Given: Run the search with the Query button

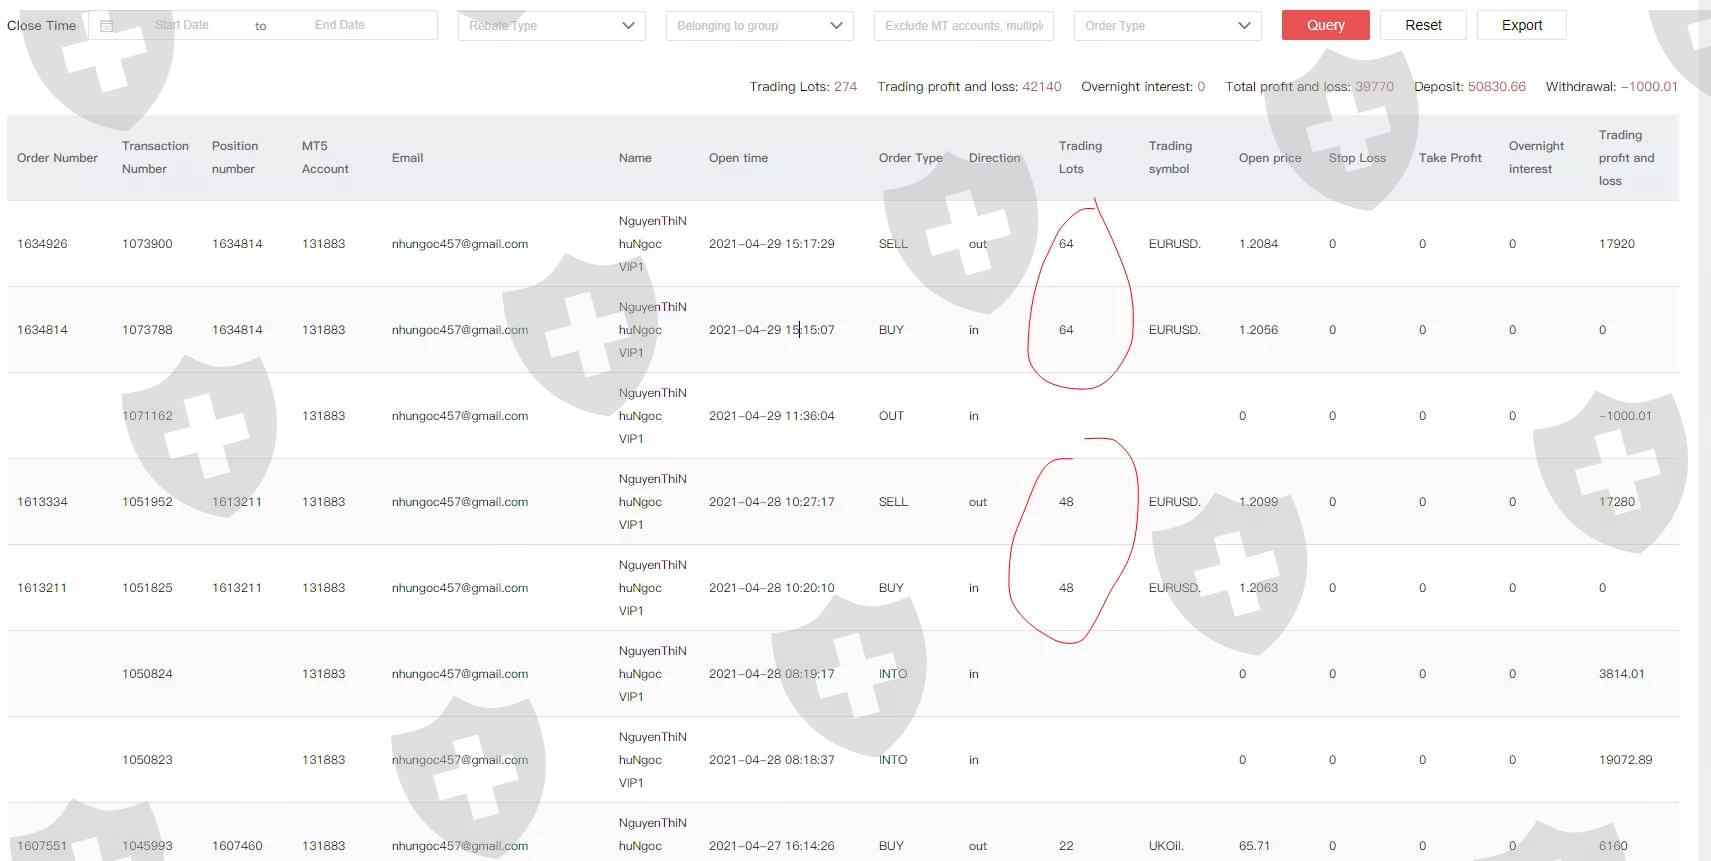Looking at the screenshot, I should 1325,25.
